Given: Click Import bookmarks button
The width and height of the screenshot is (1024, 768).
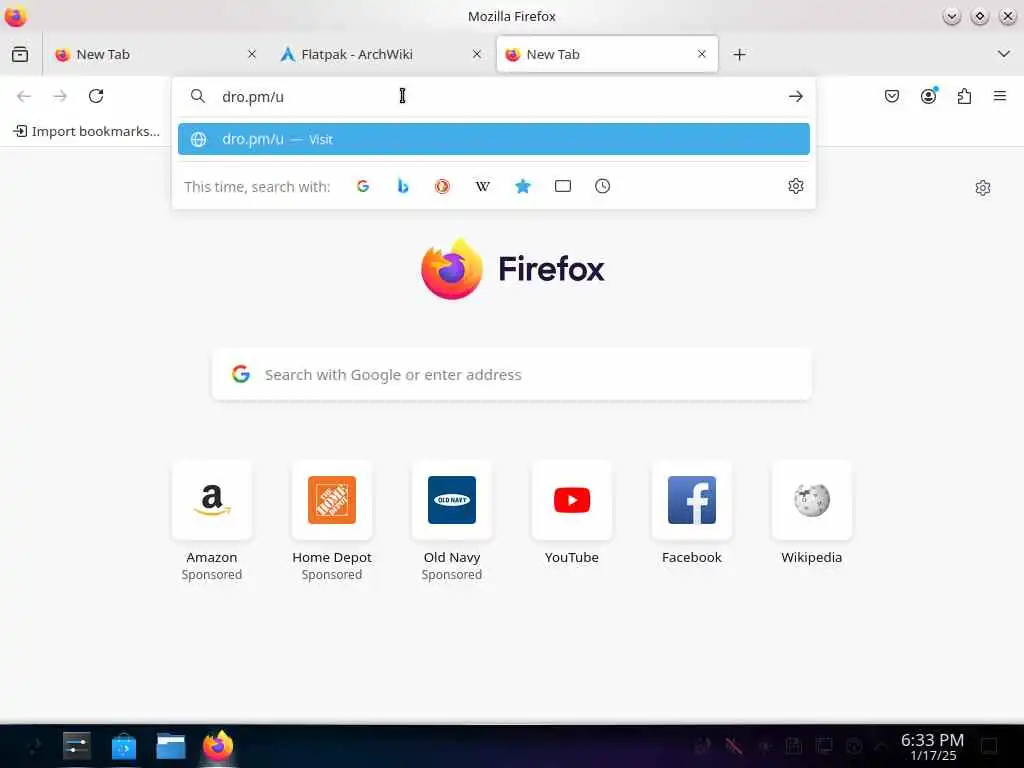Looking at the screenshot, I should pos(87,131).
